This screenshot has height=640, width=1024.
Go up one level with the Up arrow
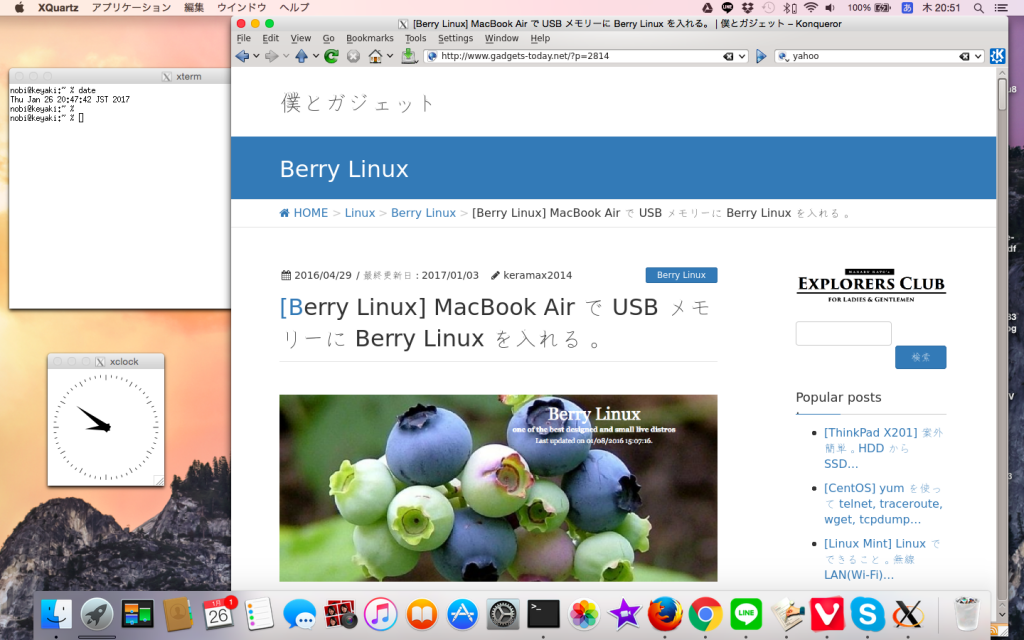pyautogui.click(x=301, y=56)
